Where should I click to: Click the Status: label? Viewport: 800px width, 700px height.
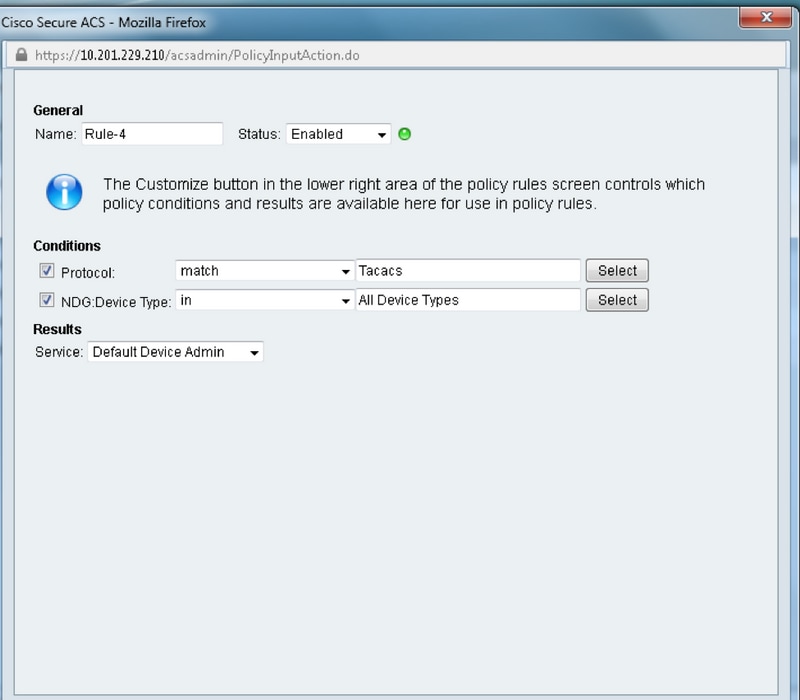(x=259, y=134)
